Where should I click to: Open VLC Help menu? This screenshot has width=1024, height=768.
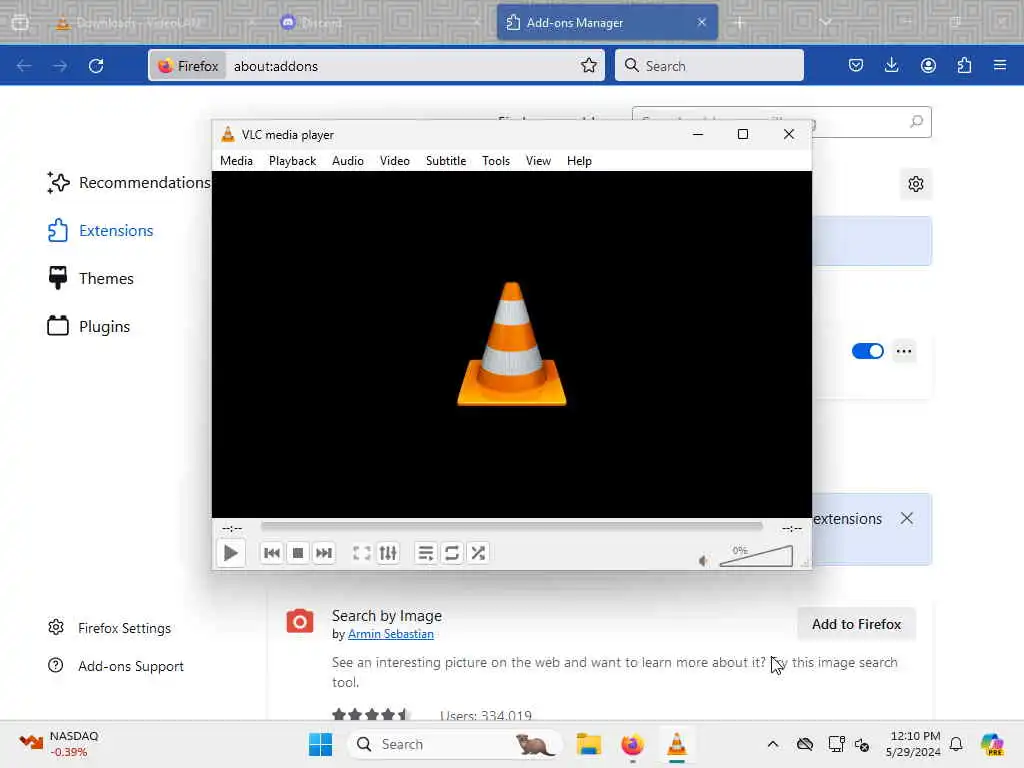579,161
